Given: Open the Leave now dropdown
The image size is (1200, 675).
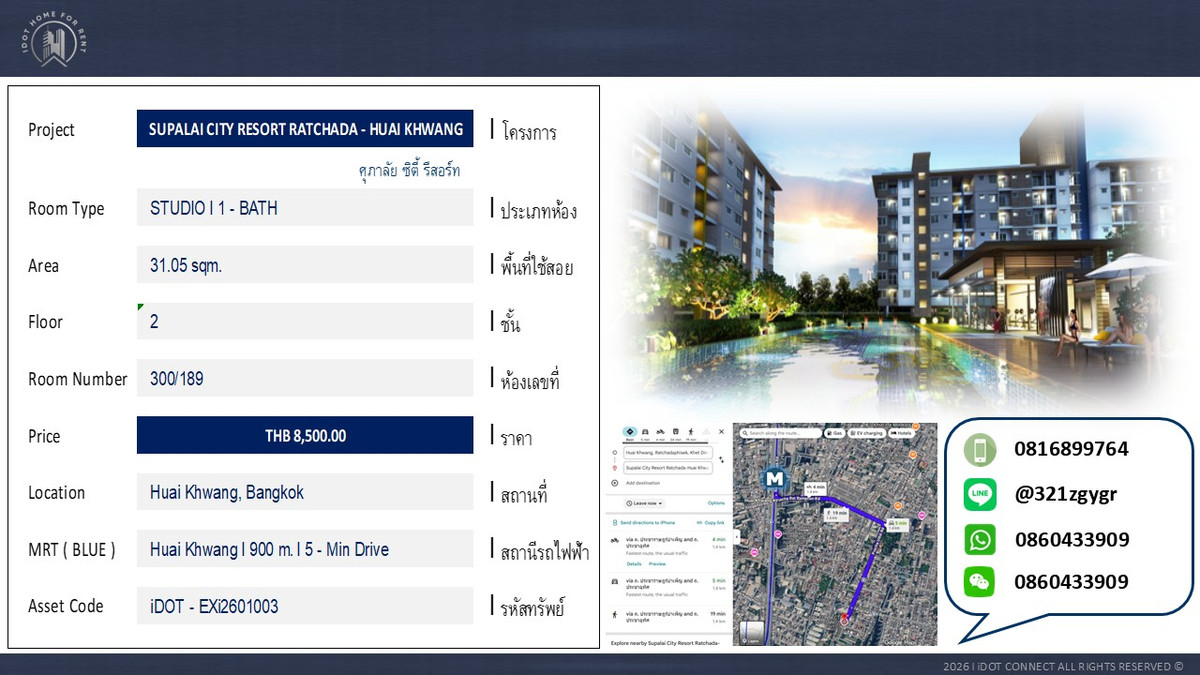Looking at the screenshot, I should point(643,503).
